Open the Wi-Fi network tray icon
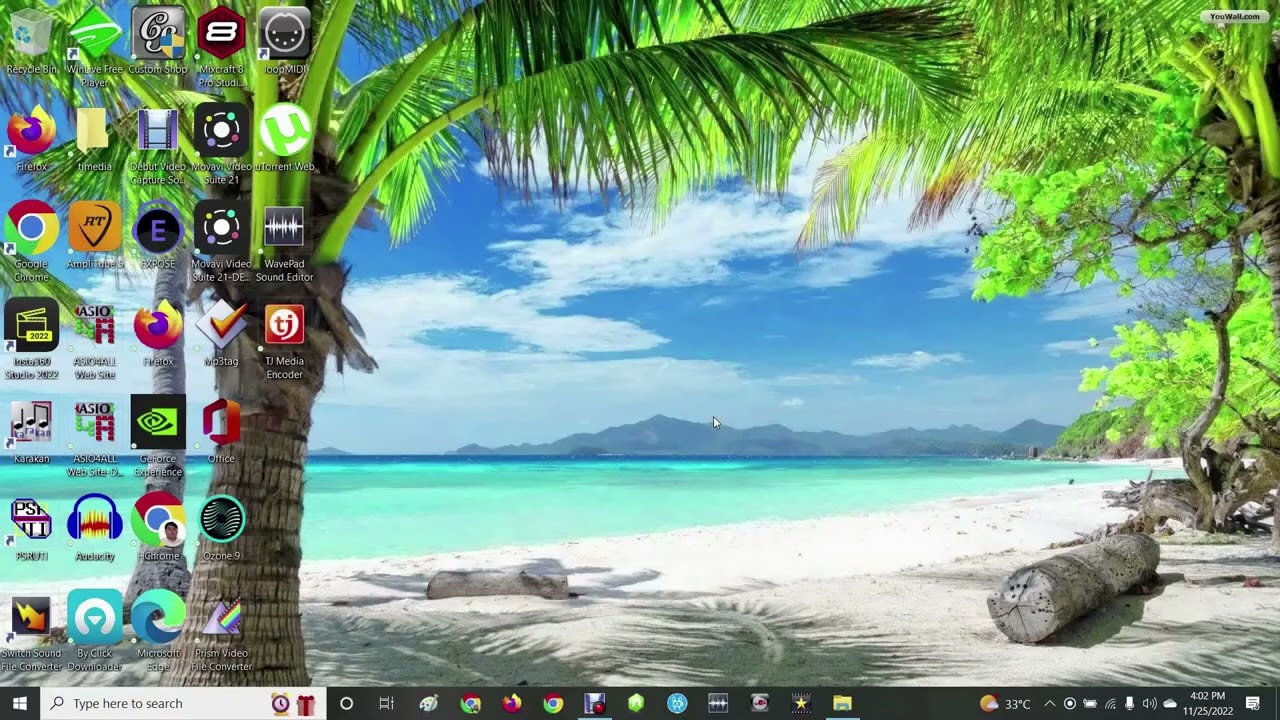 (x=1110, y=703)
